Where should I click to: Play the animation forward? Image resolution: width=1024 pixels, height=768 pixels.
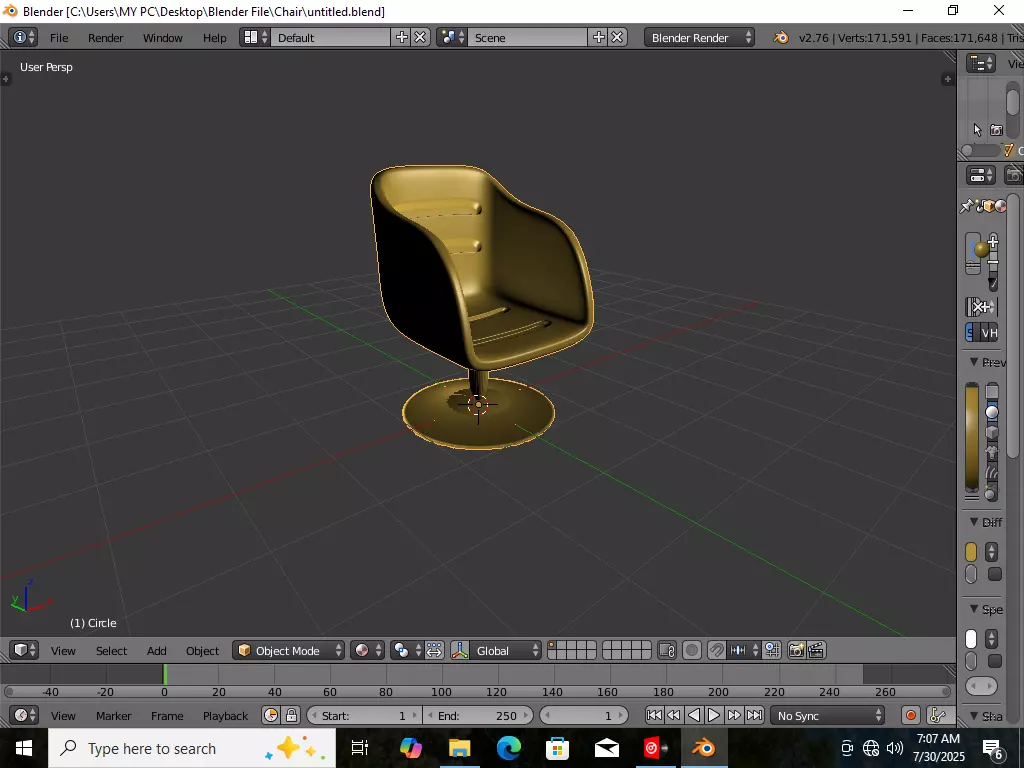point(714,715)
